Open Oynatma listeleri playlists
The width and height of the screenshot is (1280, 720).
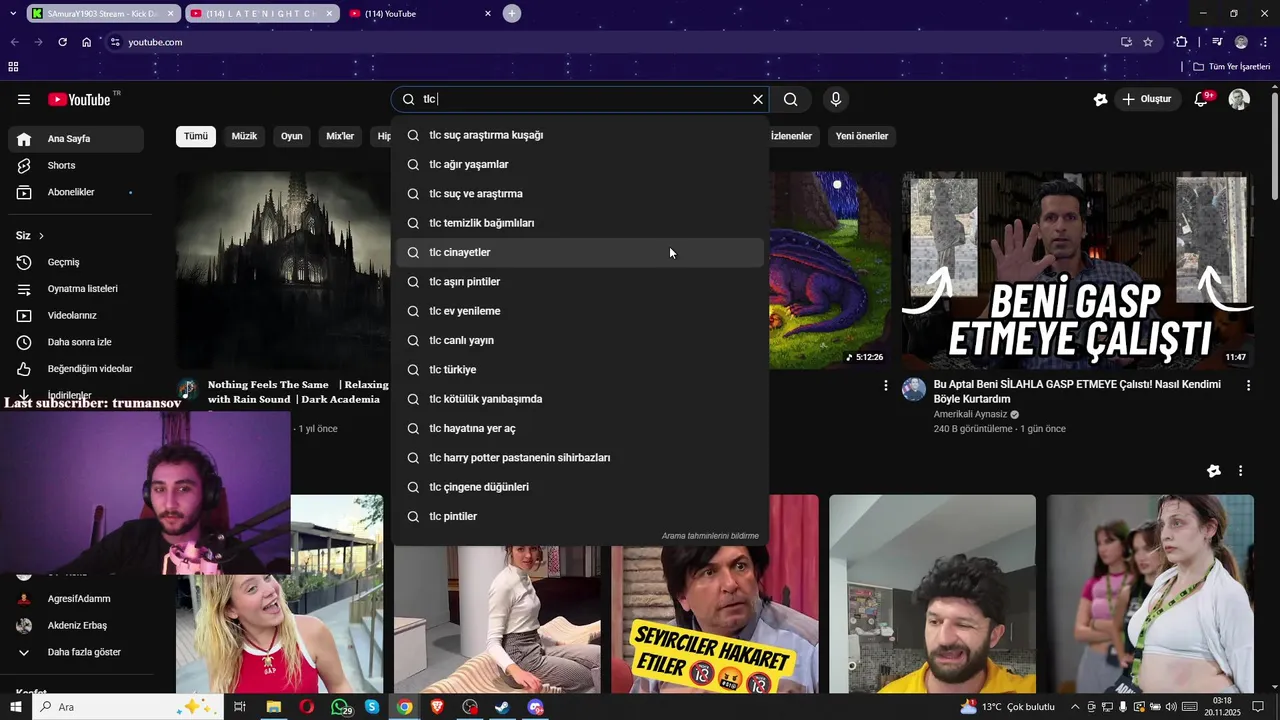(76, 289)
